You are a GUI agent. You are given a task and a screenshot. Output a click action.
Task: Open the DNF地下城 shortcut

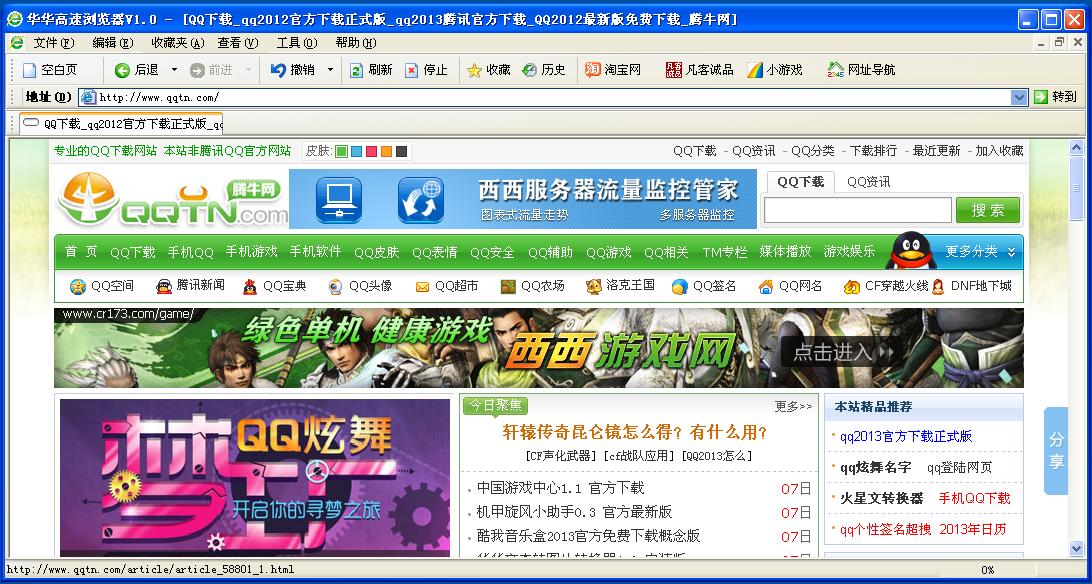tap(971, 285)
